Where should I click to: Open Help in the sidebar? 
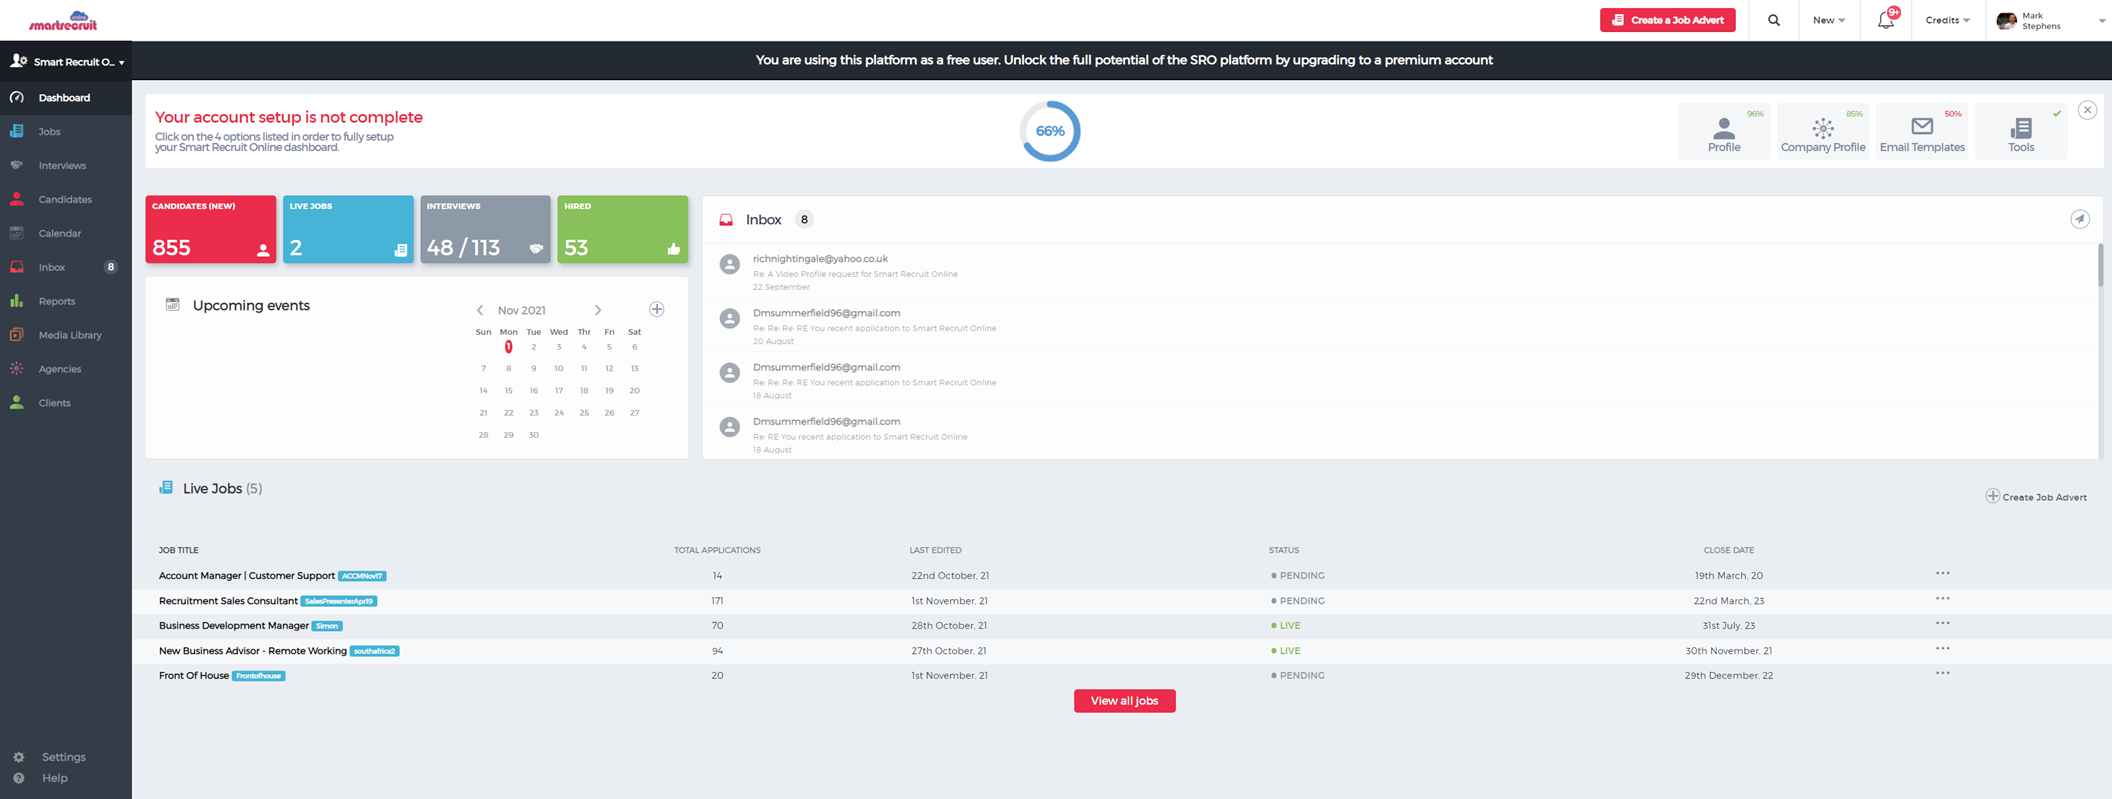(x=54, y=778)
